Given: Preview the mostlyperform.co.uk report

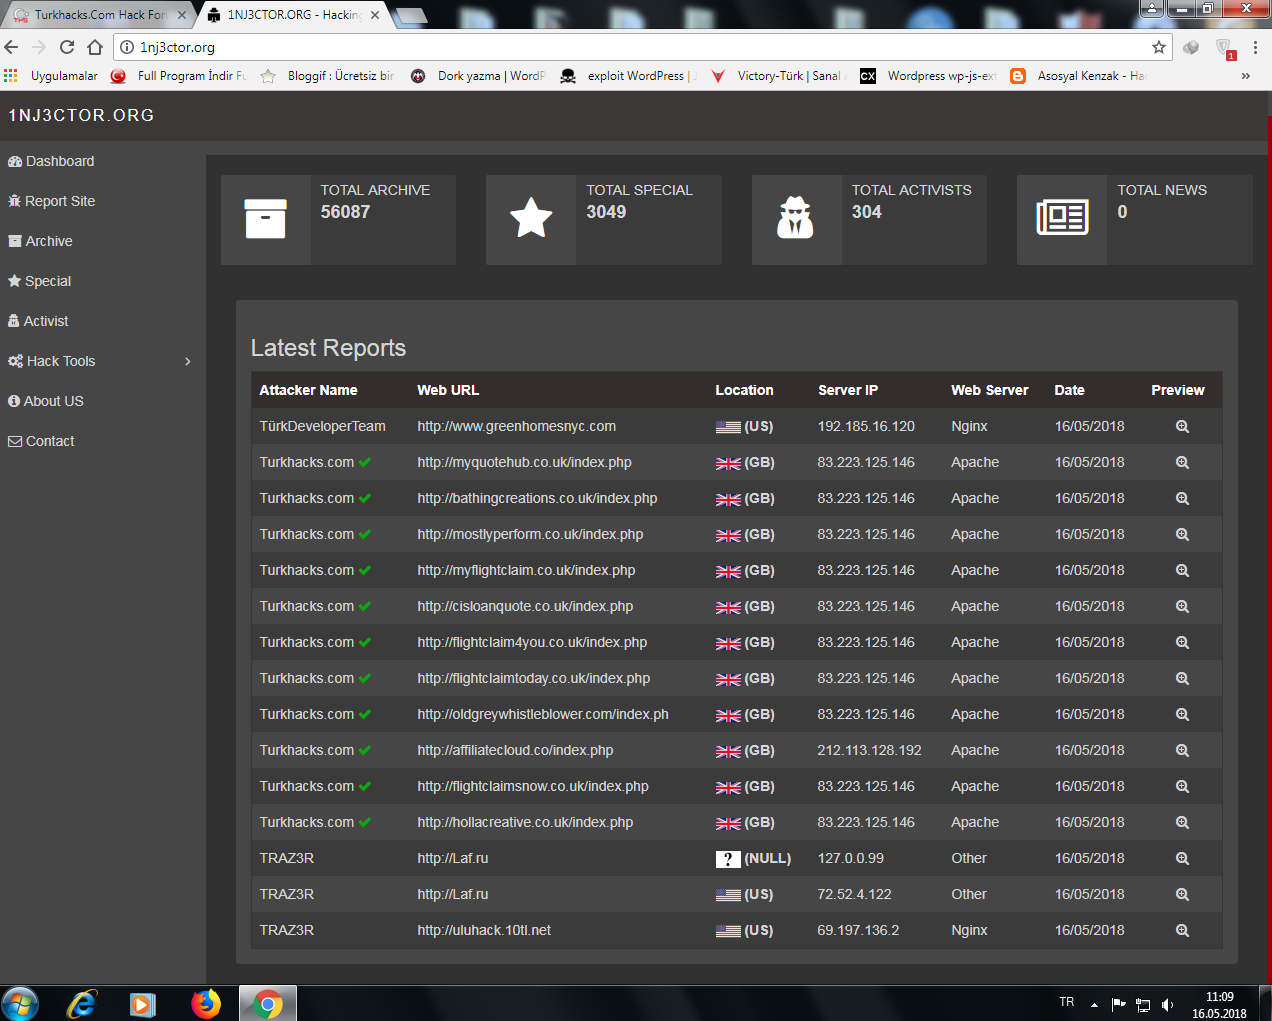Looking at the screenshot, I should click(1182, 534).
